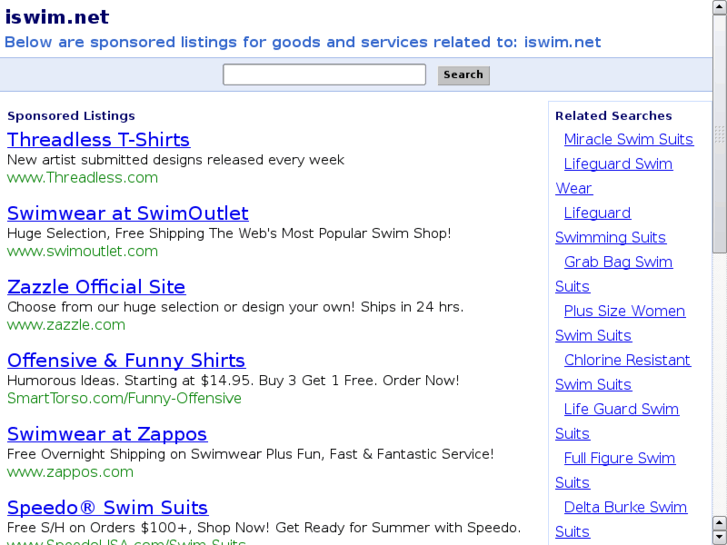Visit the www.swimoutlet.com URL
This screenshot has height=545, width=727.
[83, 251]
